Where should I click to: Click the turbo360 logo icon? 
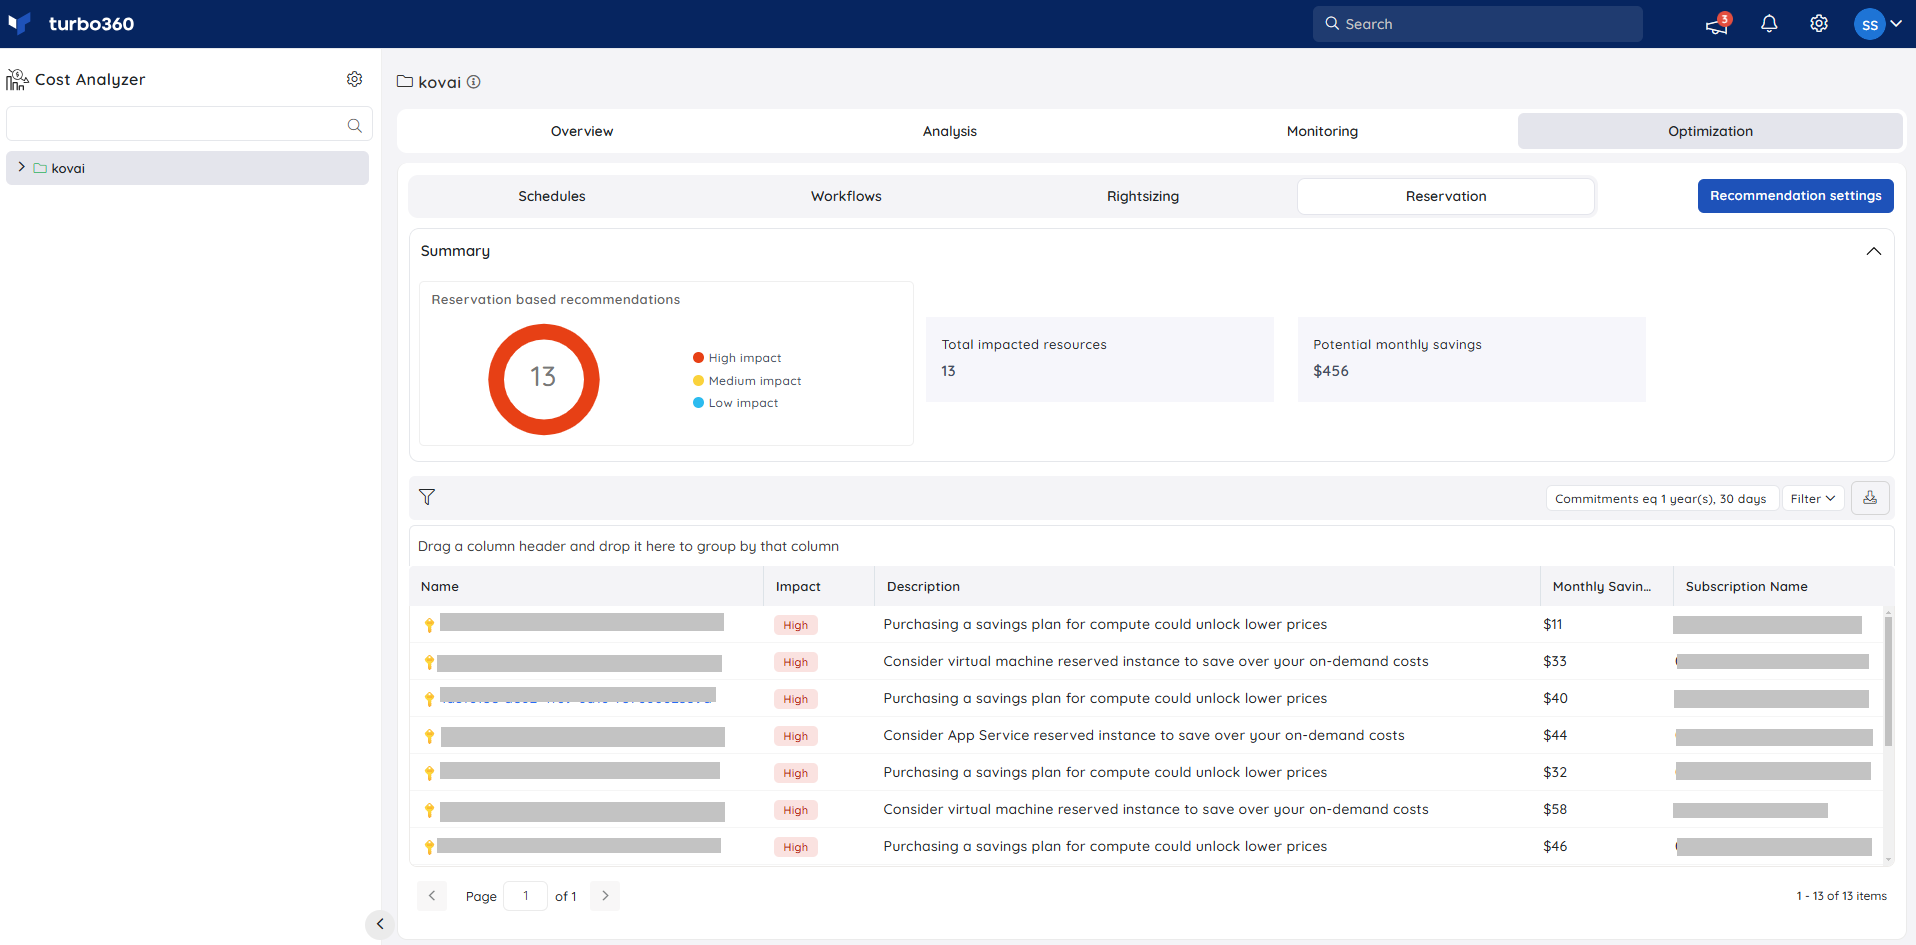point(19,23)
